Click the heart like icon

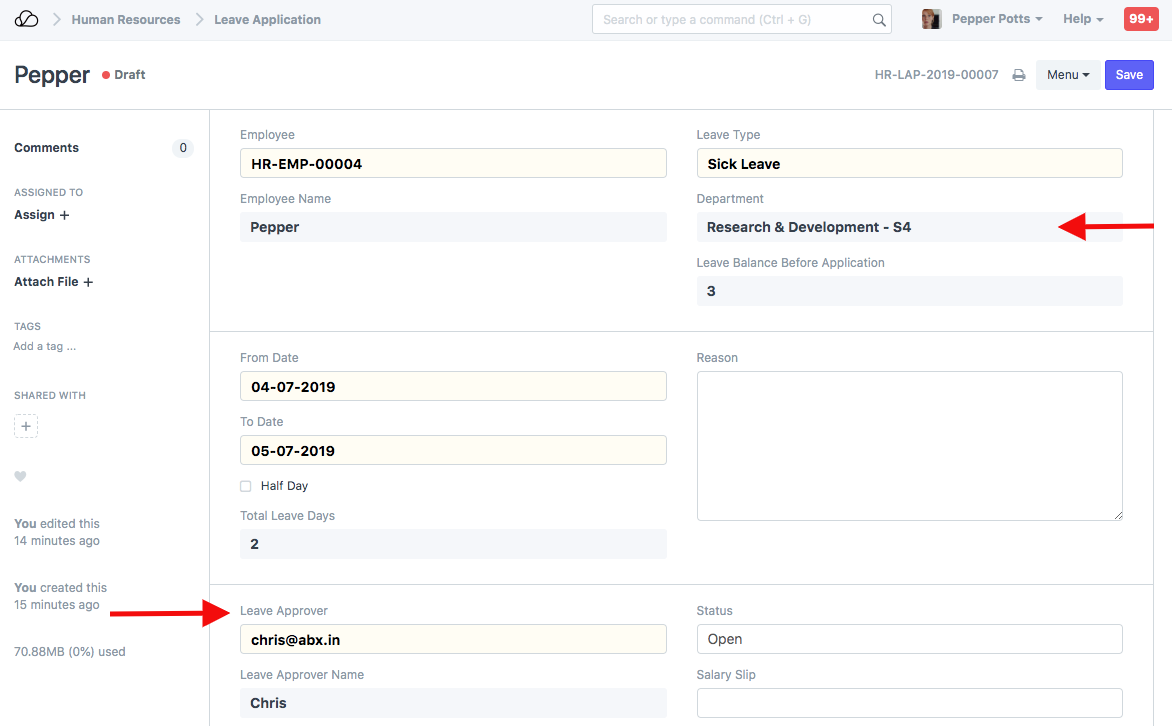(20, 477)
